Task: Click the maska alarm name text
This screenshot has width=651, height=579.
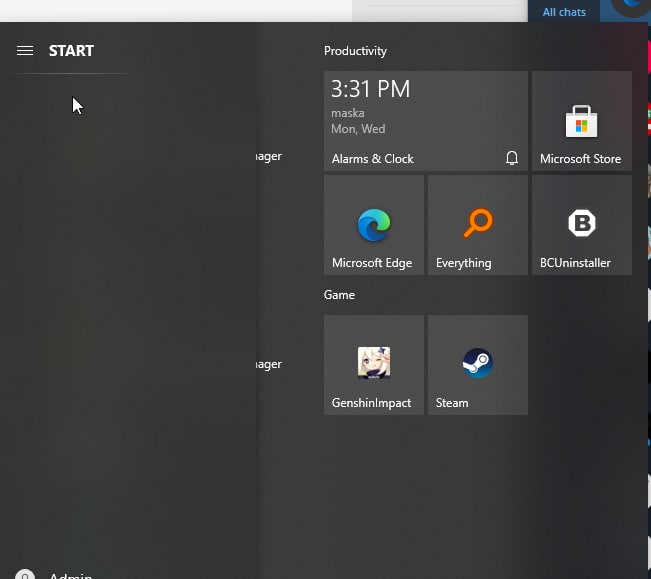Action: (348, 113)
